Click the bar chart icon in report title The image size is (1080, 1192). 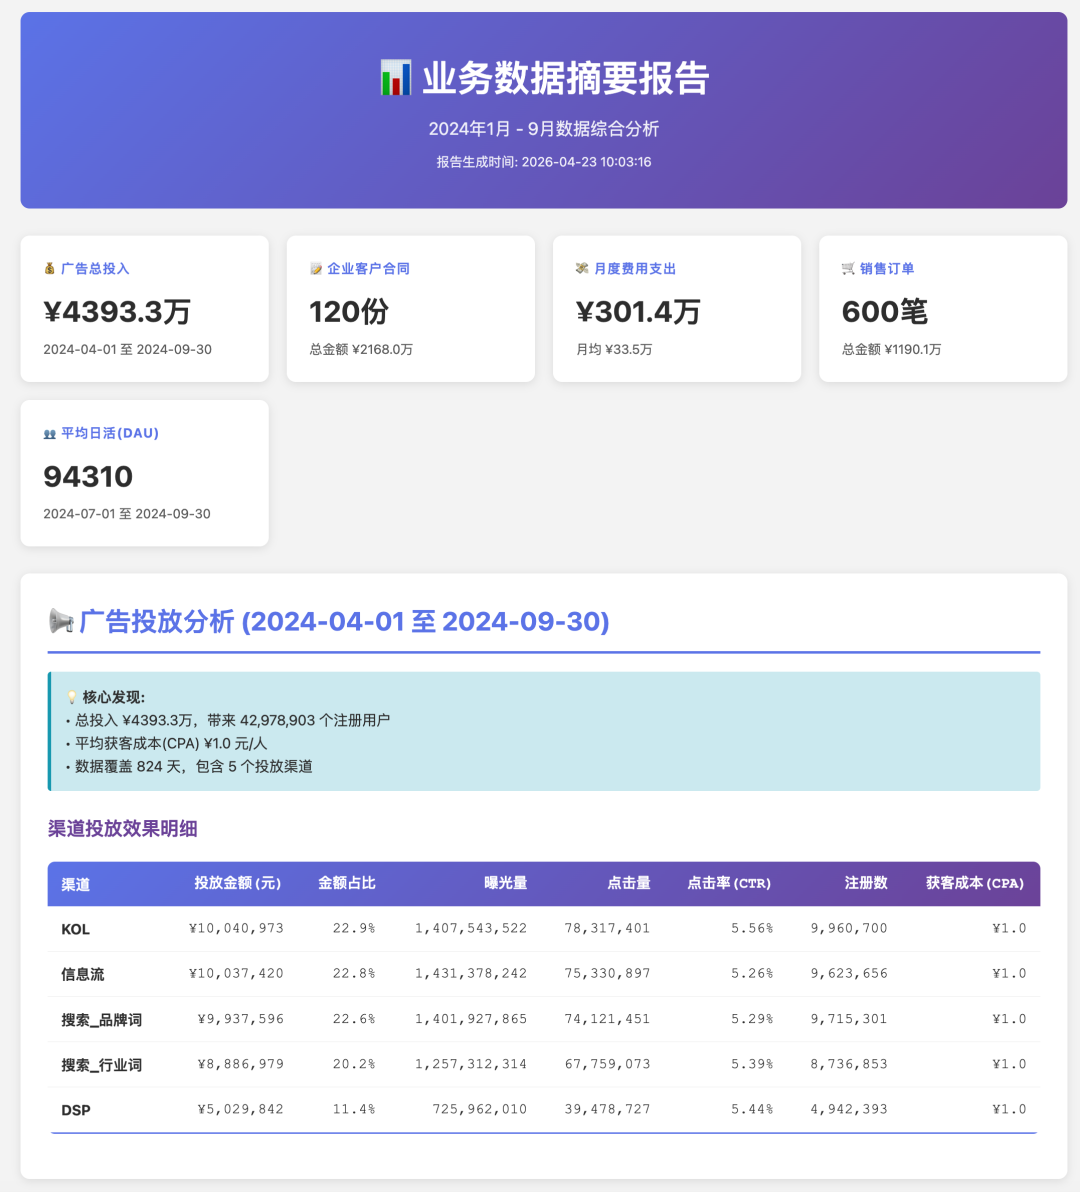tap(396, 78)
